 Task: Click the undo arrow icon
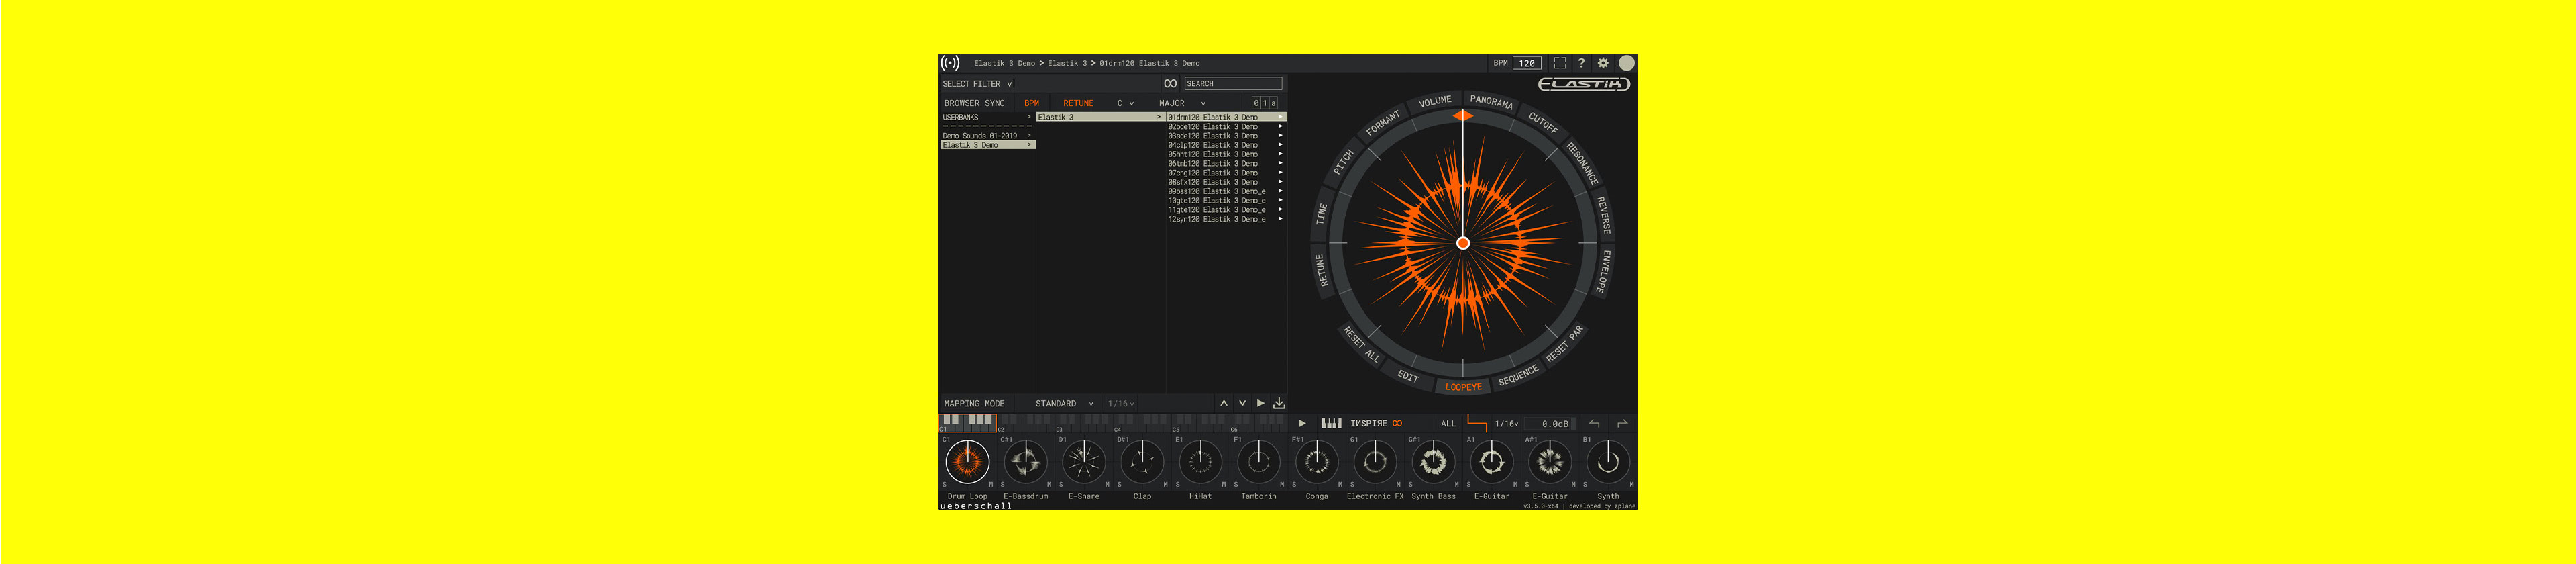(x=1594, y=424)
